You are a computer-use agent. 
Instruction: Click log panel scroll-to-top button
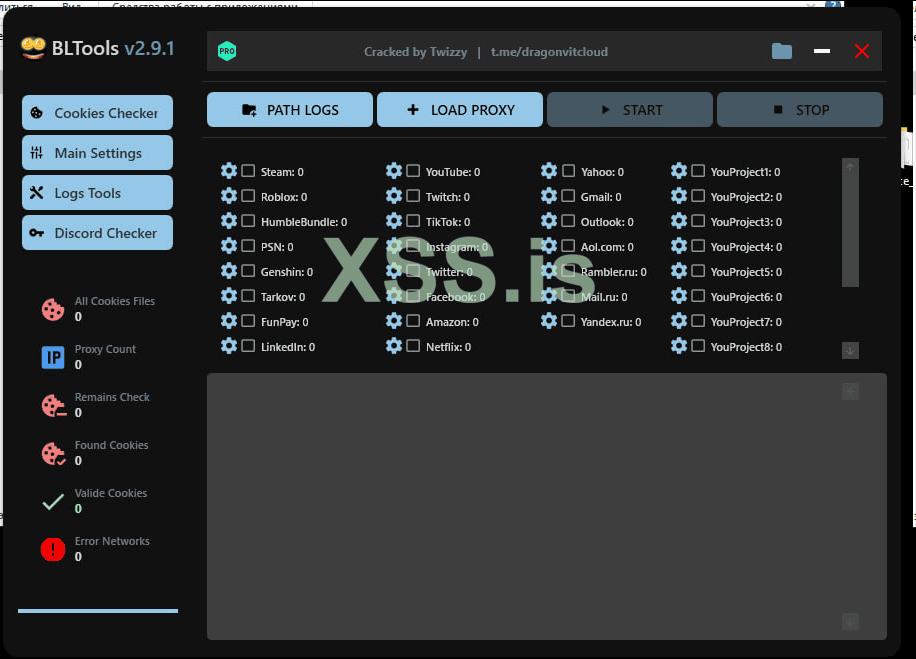coord(851,391)
